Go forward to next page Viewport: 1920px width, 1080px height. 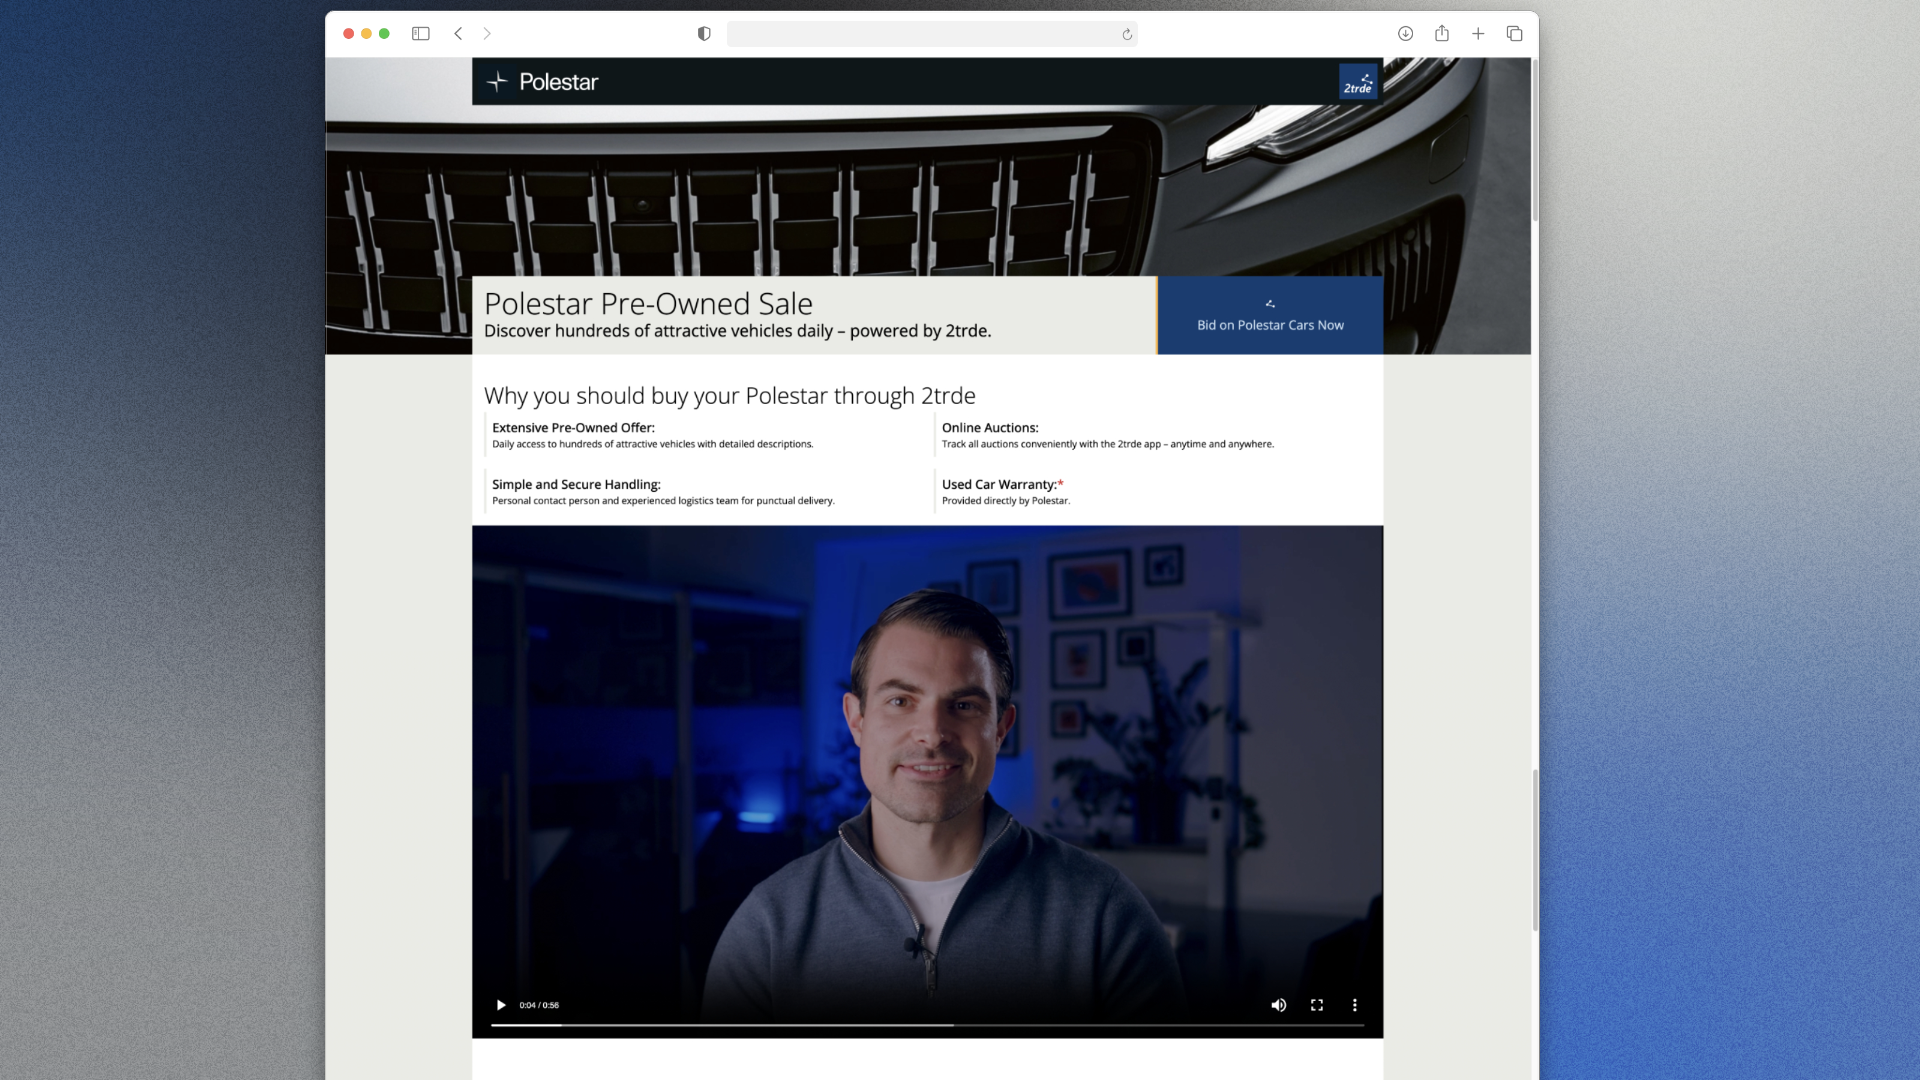(487, 34)
